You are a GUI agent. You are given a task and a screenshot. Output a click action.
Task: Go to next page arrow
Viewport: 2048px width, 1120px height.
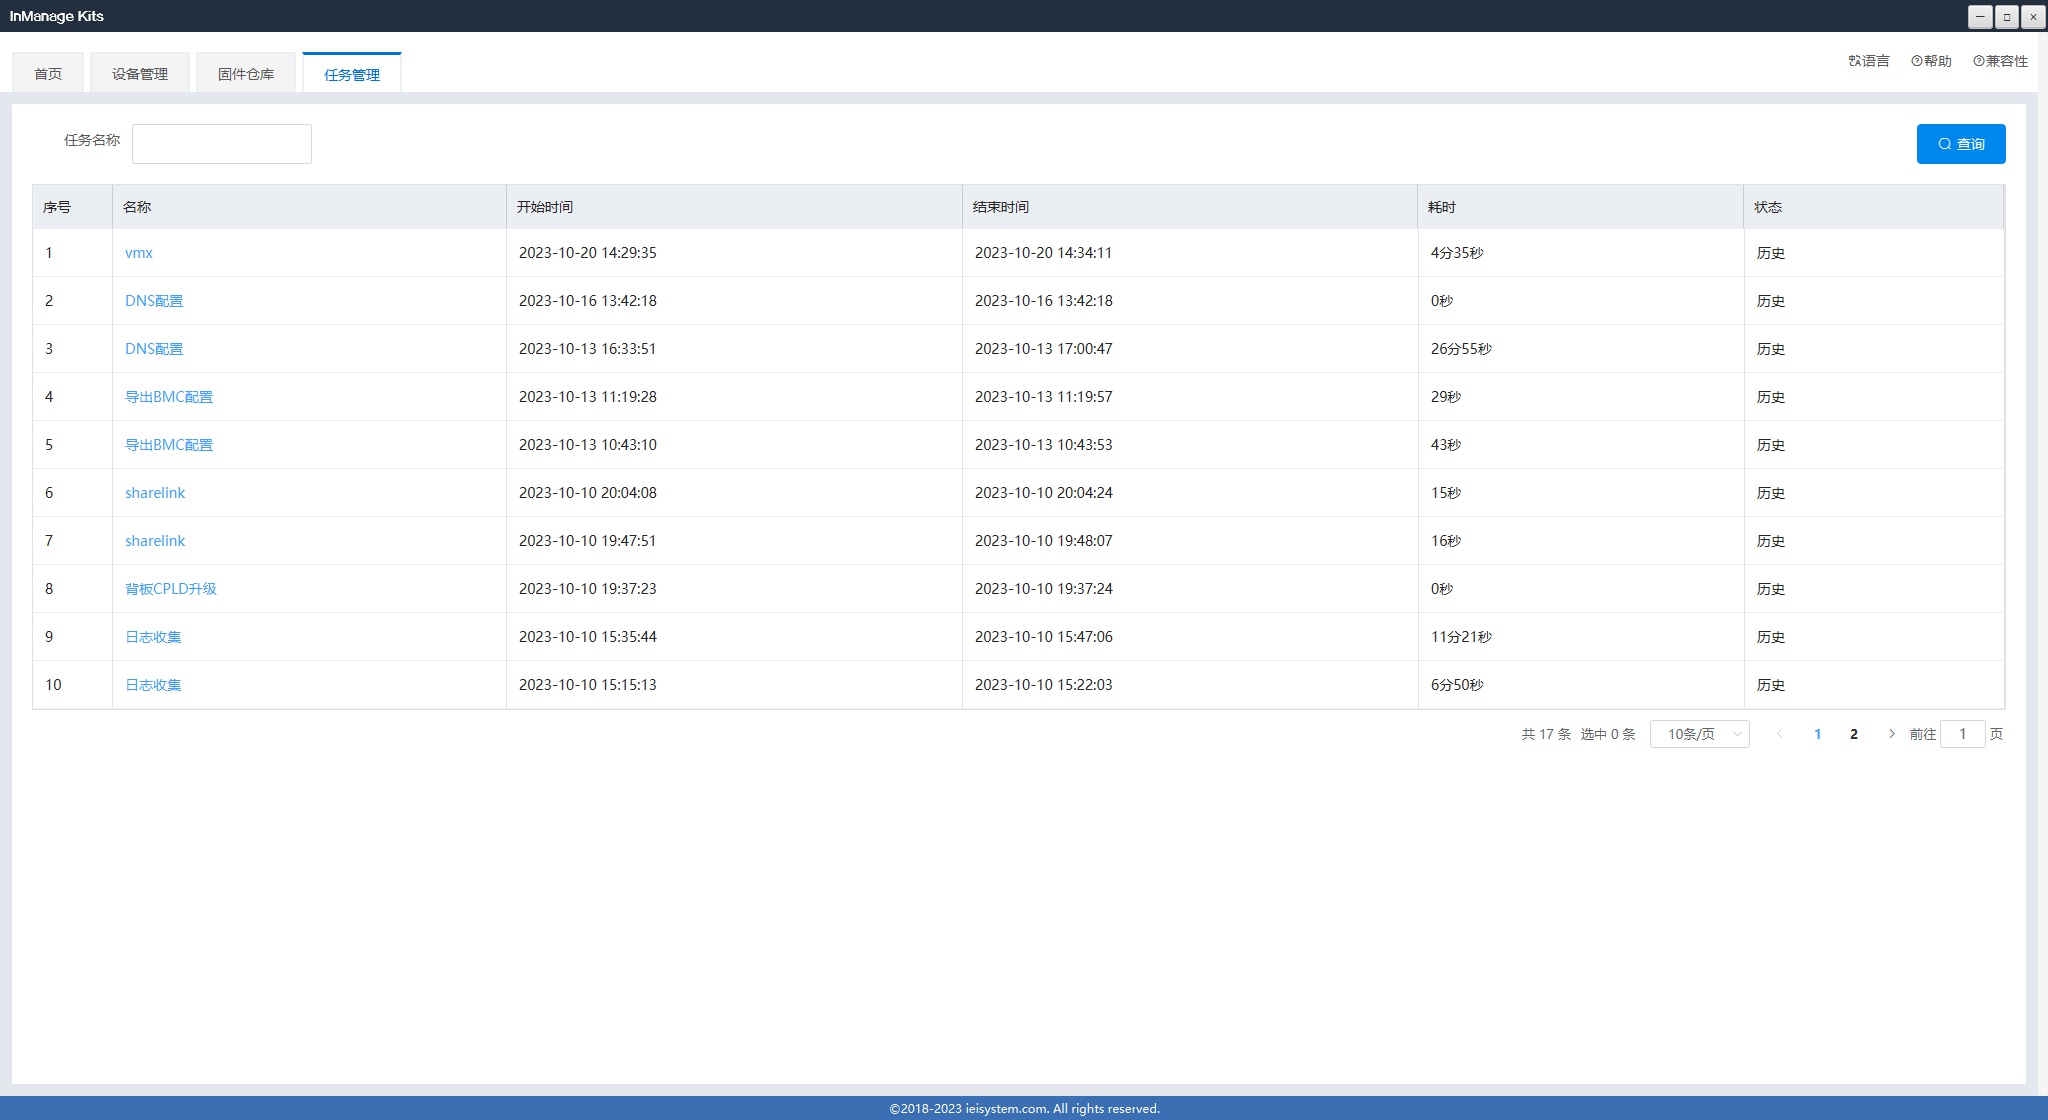click(1891, 734)
